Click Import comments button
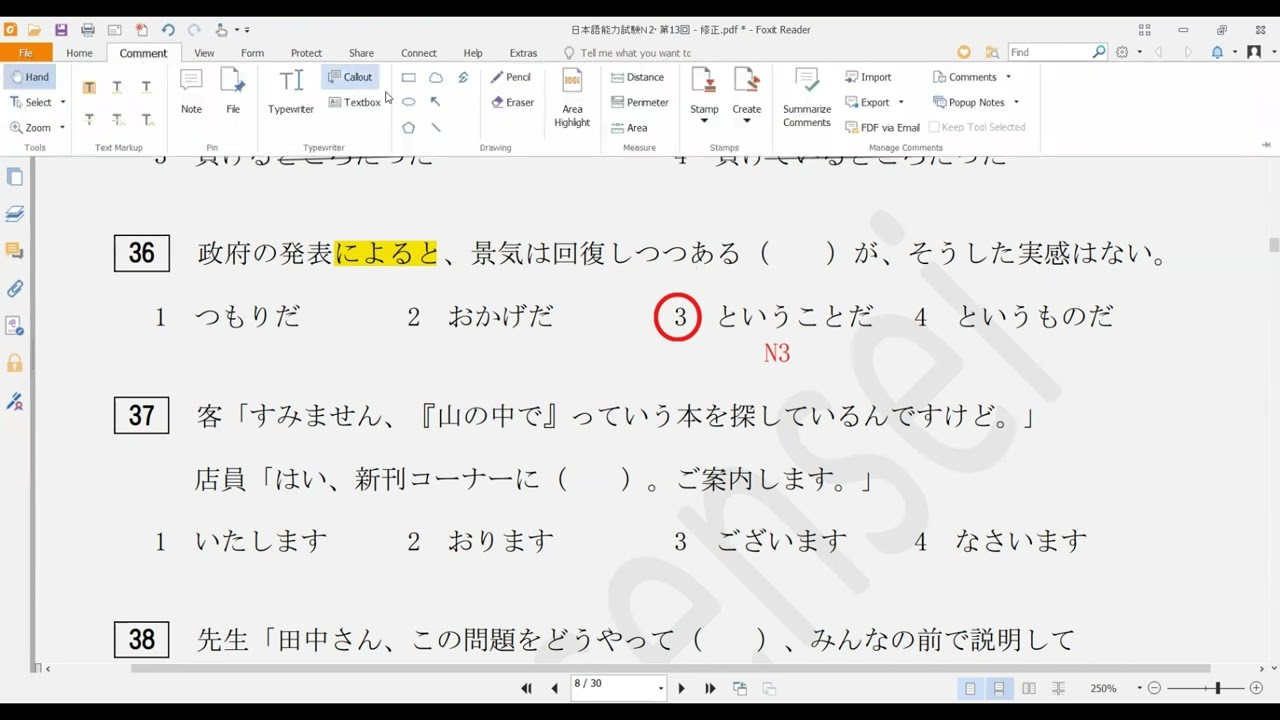 [868, 77]
